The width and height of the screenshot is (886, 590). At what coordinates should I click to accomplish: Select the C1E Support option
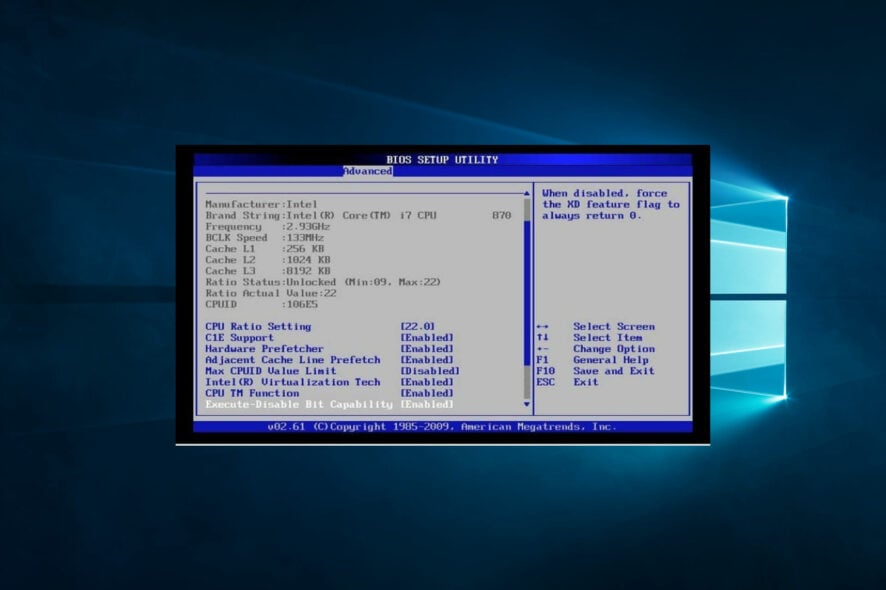tap(240, 338)
